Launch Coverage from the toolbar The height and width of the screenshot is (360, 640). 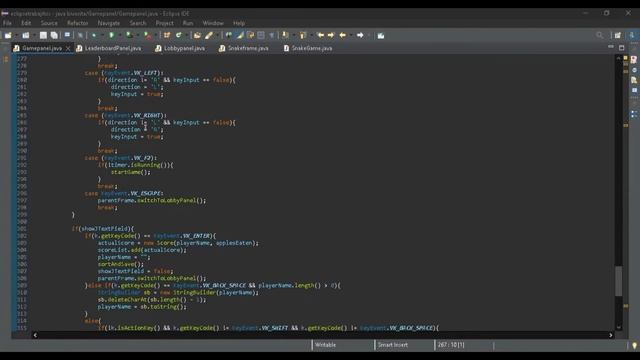(129, 36)
